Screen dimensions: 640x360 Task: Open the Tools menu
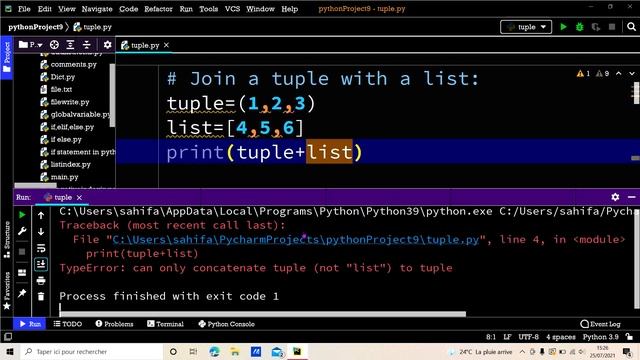click(208, 9)
